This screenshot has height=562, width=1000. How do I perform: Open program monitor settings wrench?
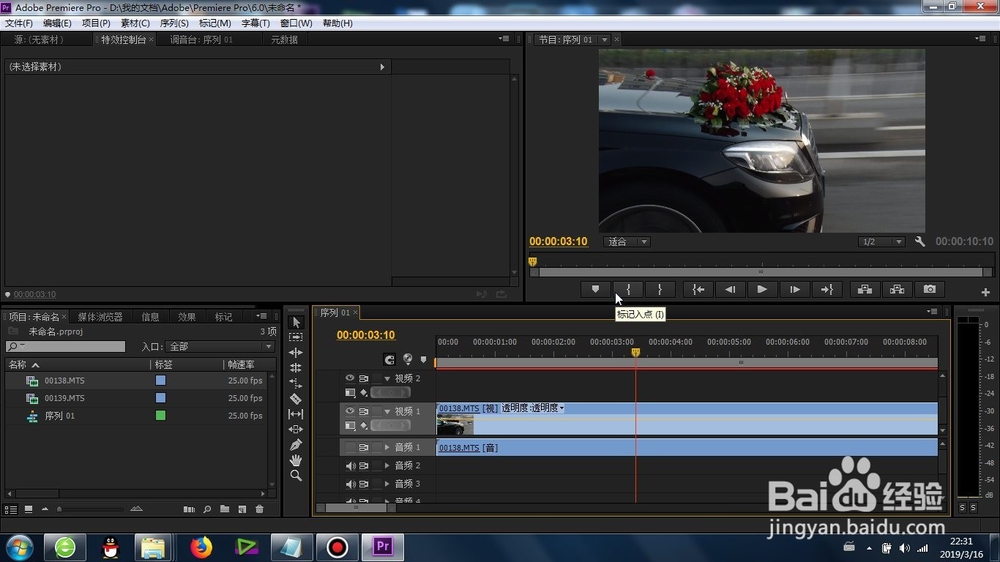click(x=920, y=242)
